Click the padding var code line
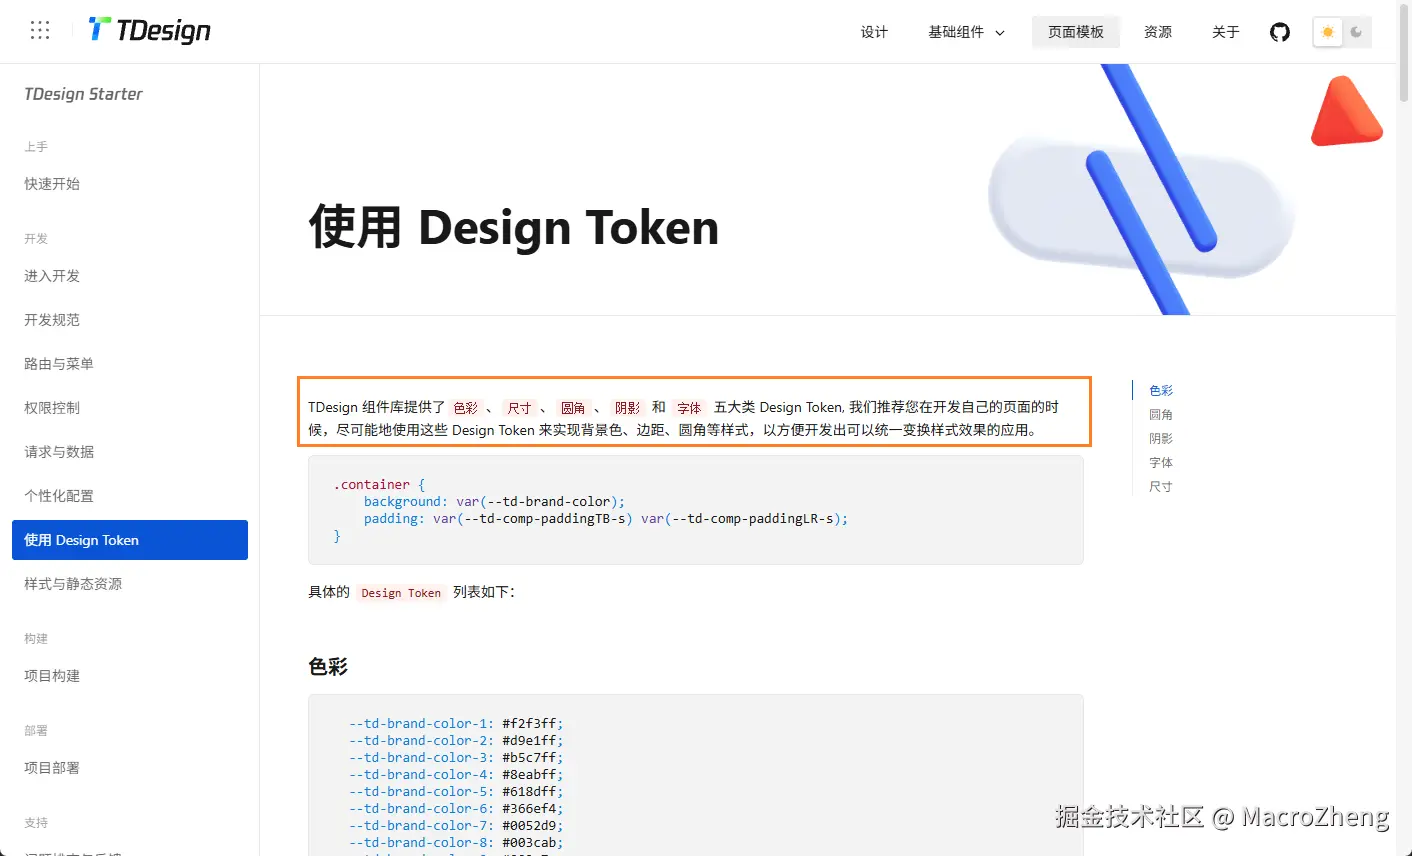The width and height of the screenshot is (1412, 856). point(606,519)
